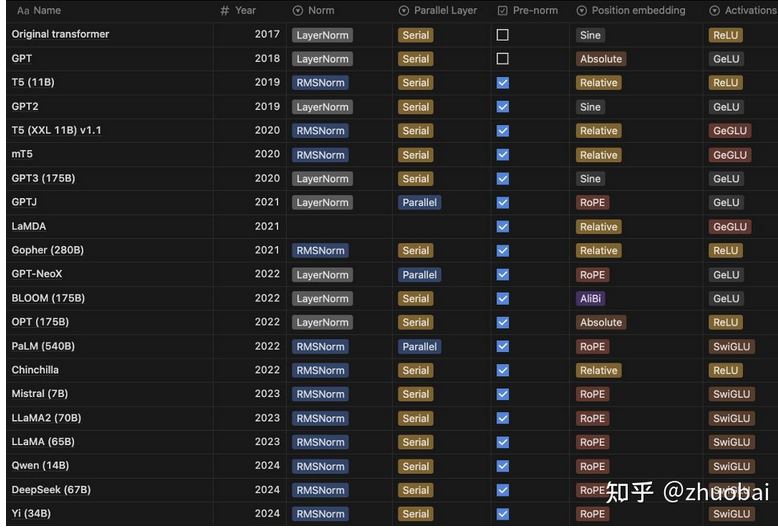Click the Norm column select icon

coord(298,10)
